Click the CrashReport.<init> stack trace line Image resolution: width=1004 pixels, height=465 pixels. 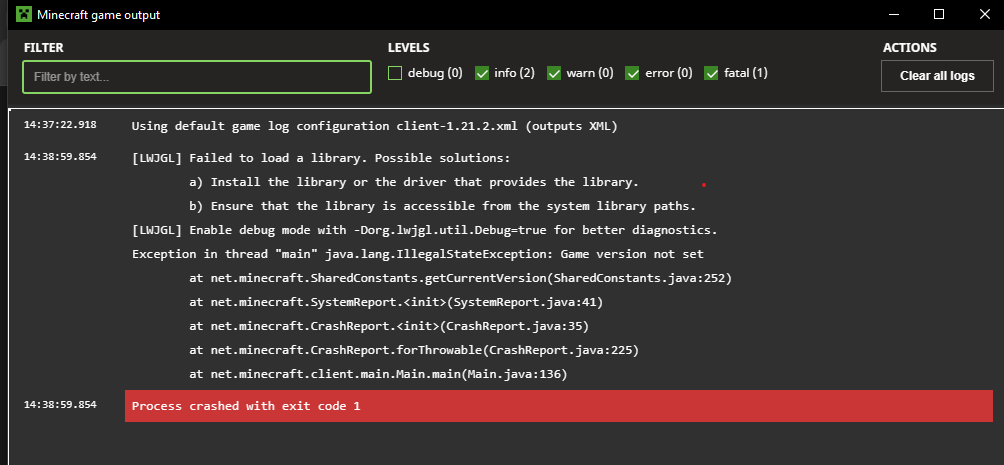click(389, 327)
